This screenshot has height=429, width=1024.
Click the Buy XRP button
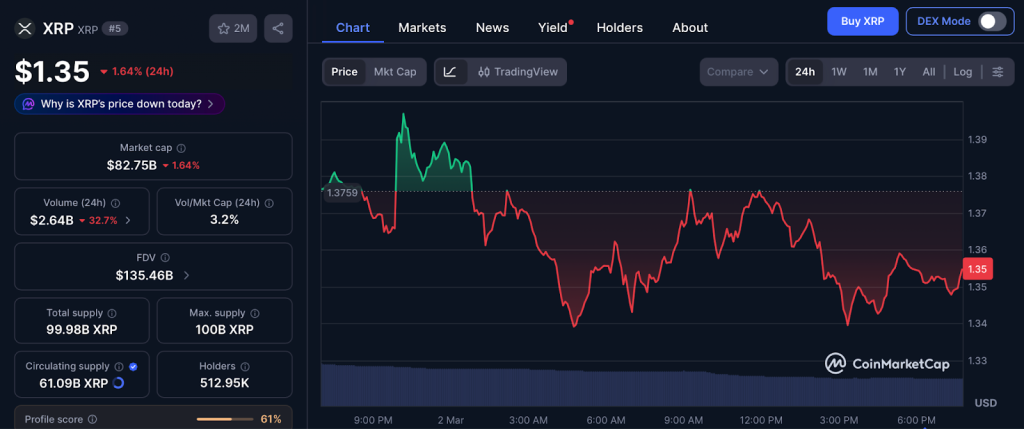[861, 21]
